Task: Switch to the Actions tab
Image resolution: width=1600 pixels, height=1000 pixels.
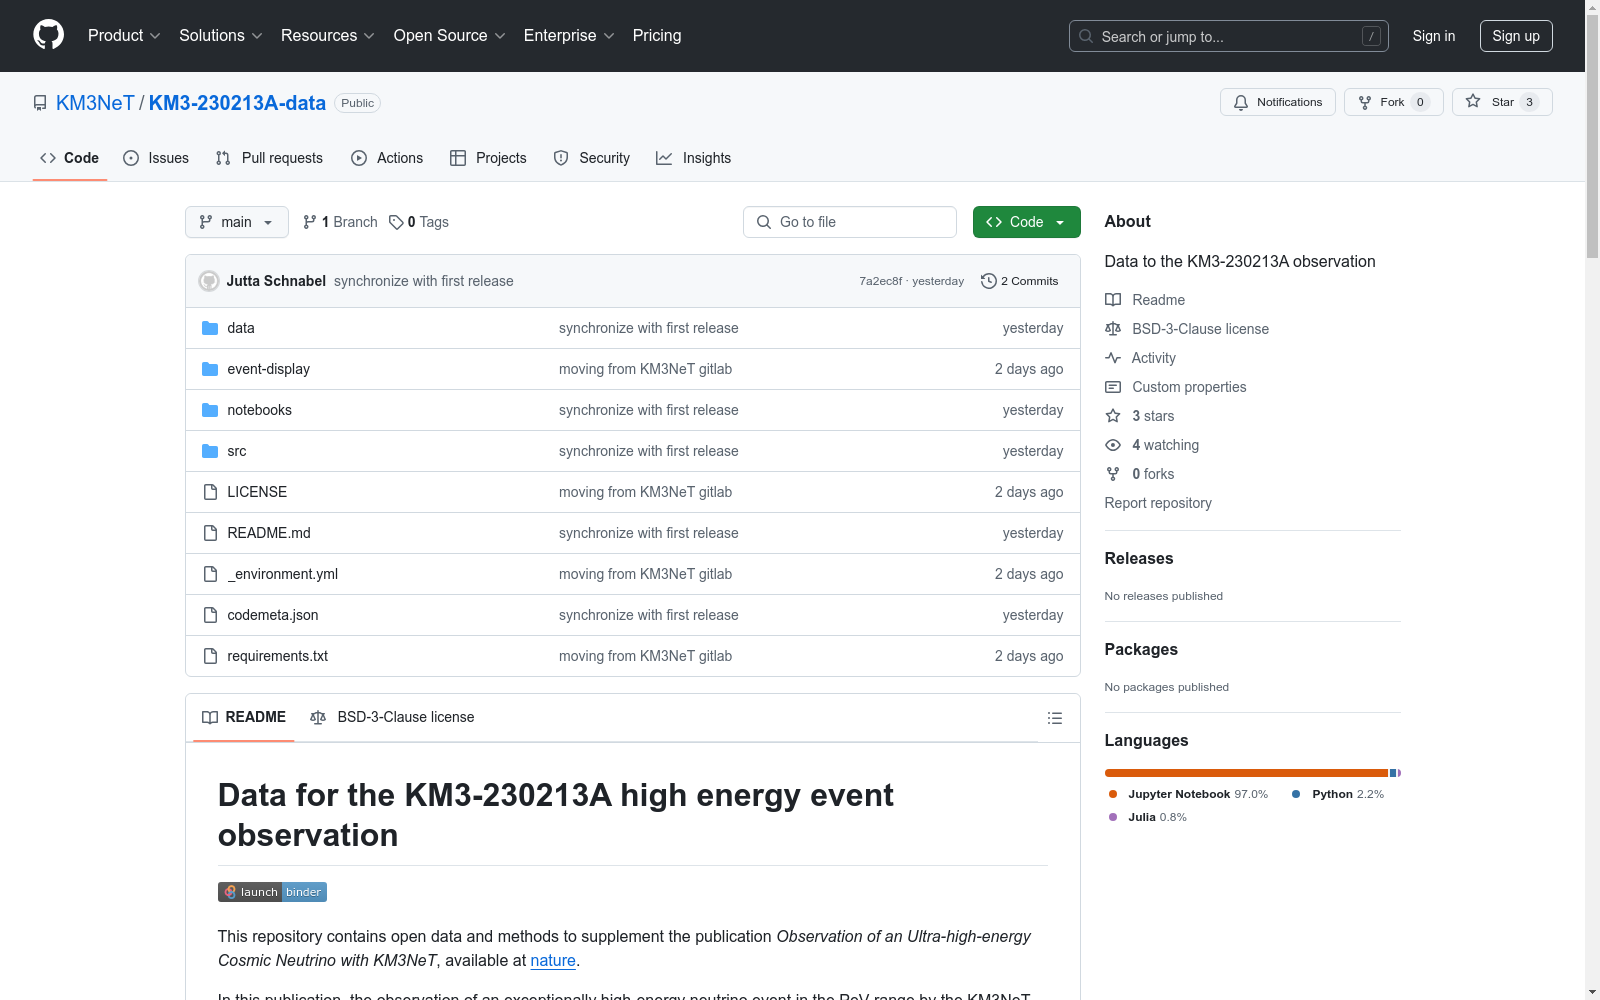Action: 387,158
